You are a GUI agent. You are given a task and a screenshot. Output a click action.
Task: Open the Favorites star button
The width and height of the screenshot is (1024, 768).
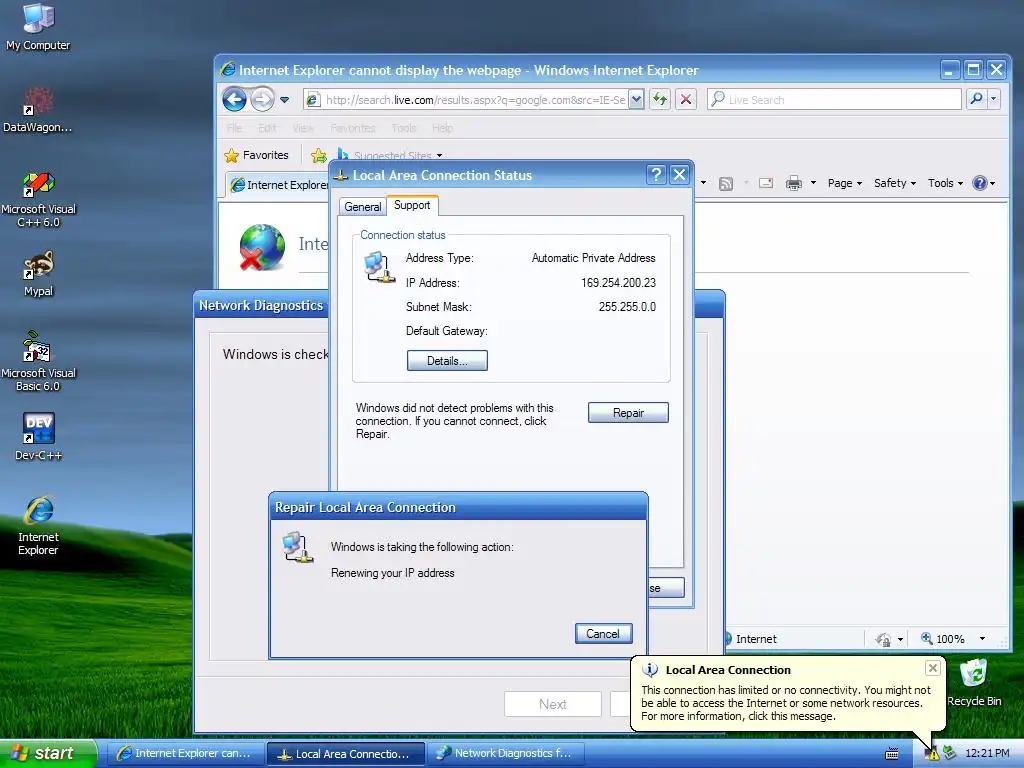[257, 155]
